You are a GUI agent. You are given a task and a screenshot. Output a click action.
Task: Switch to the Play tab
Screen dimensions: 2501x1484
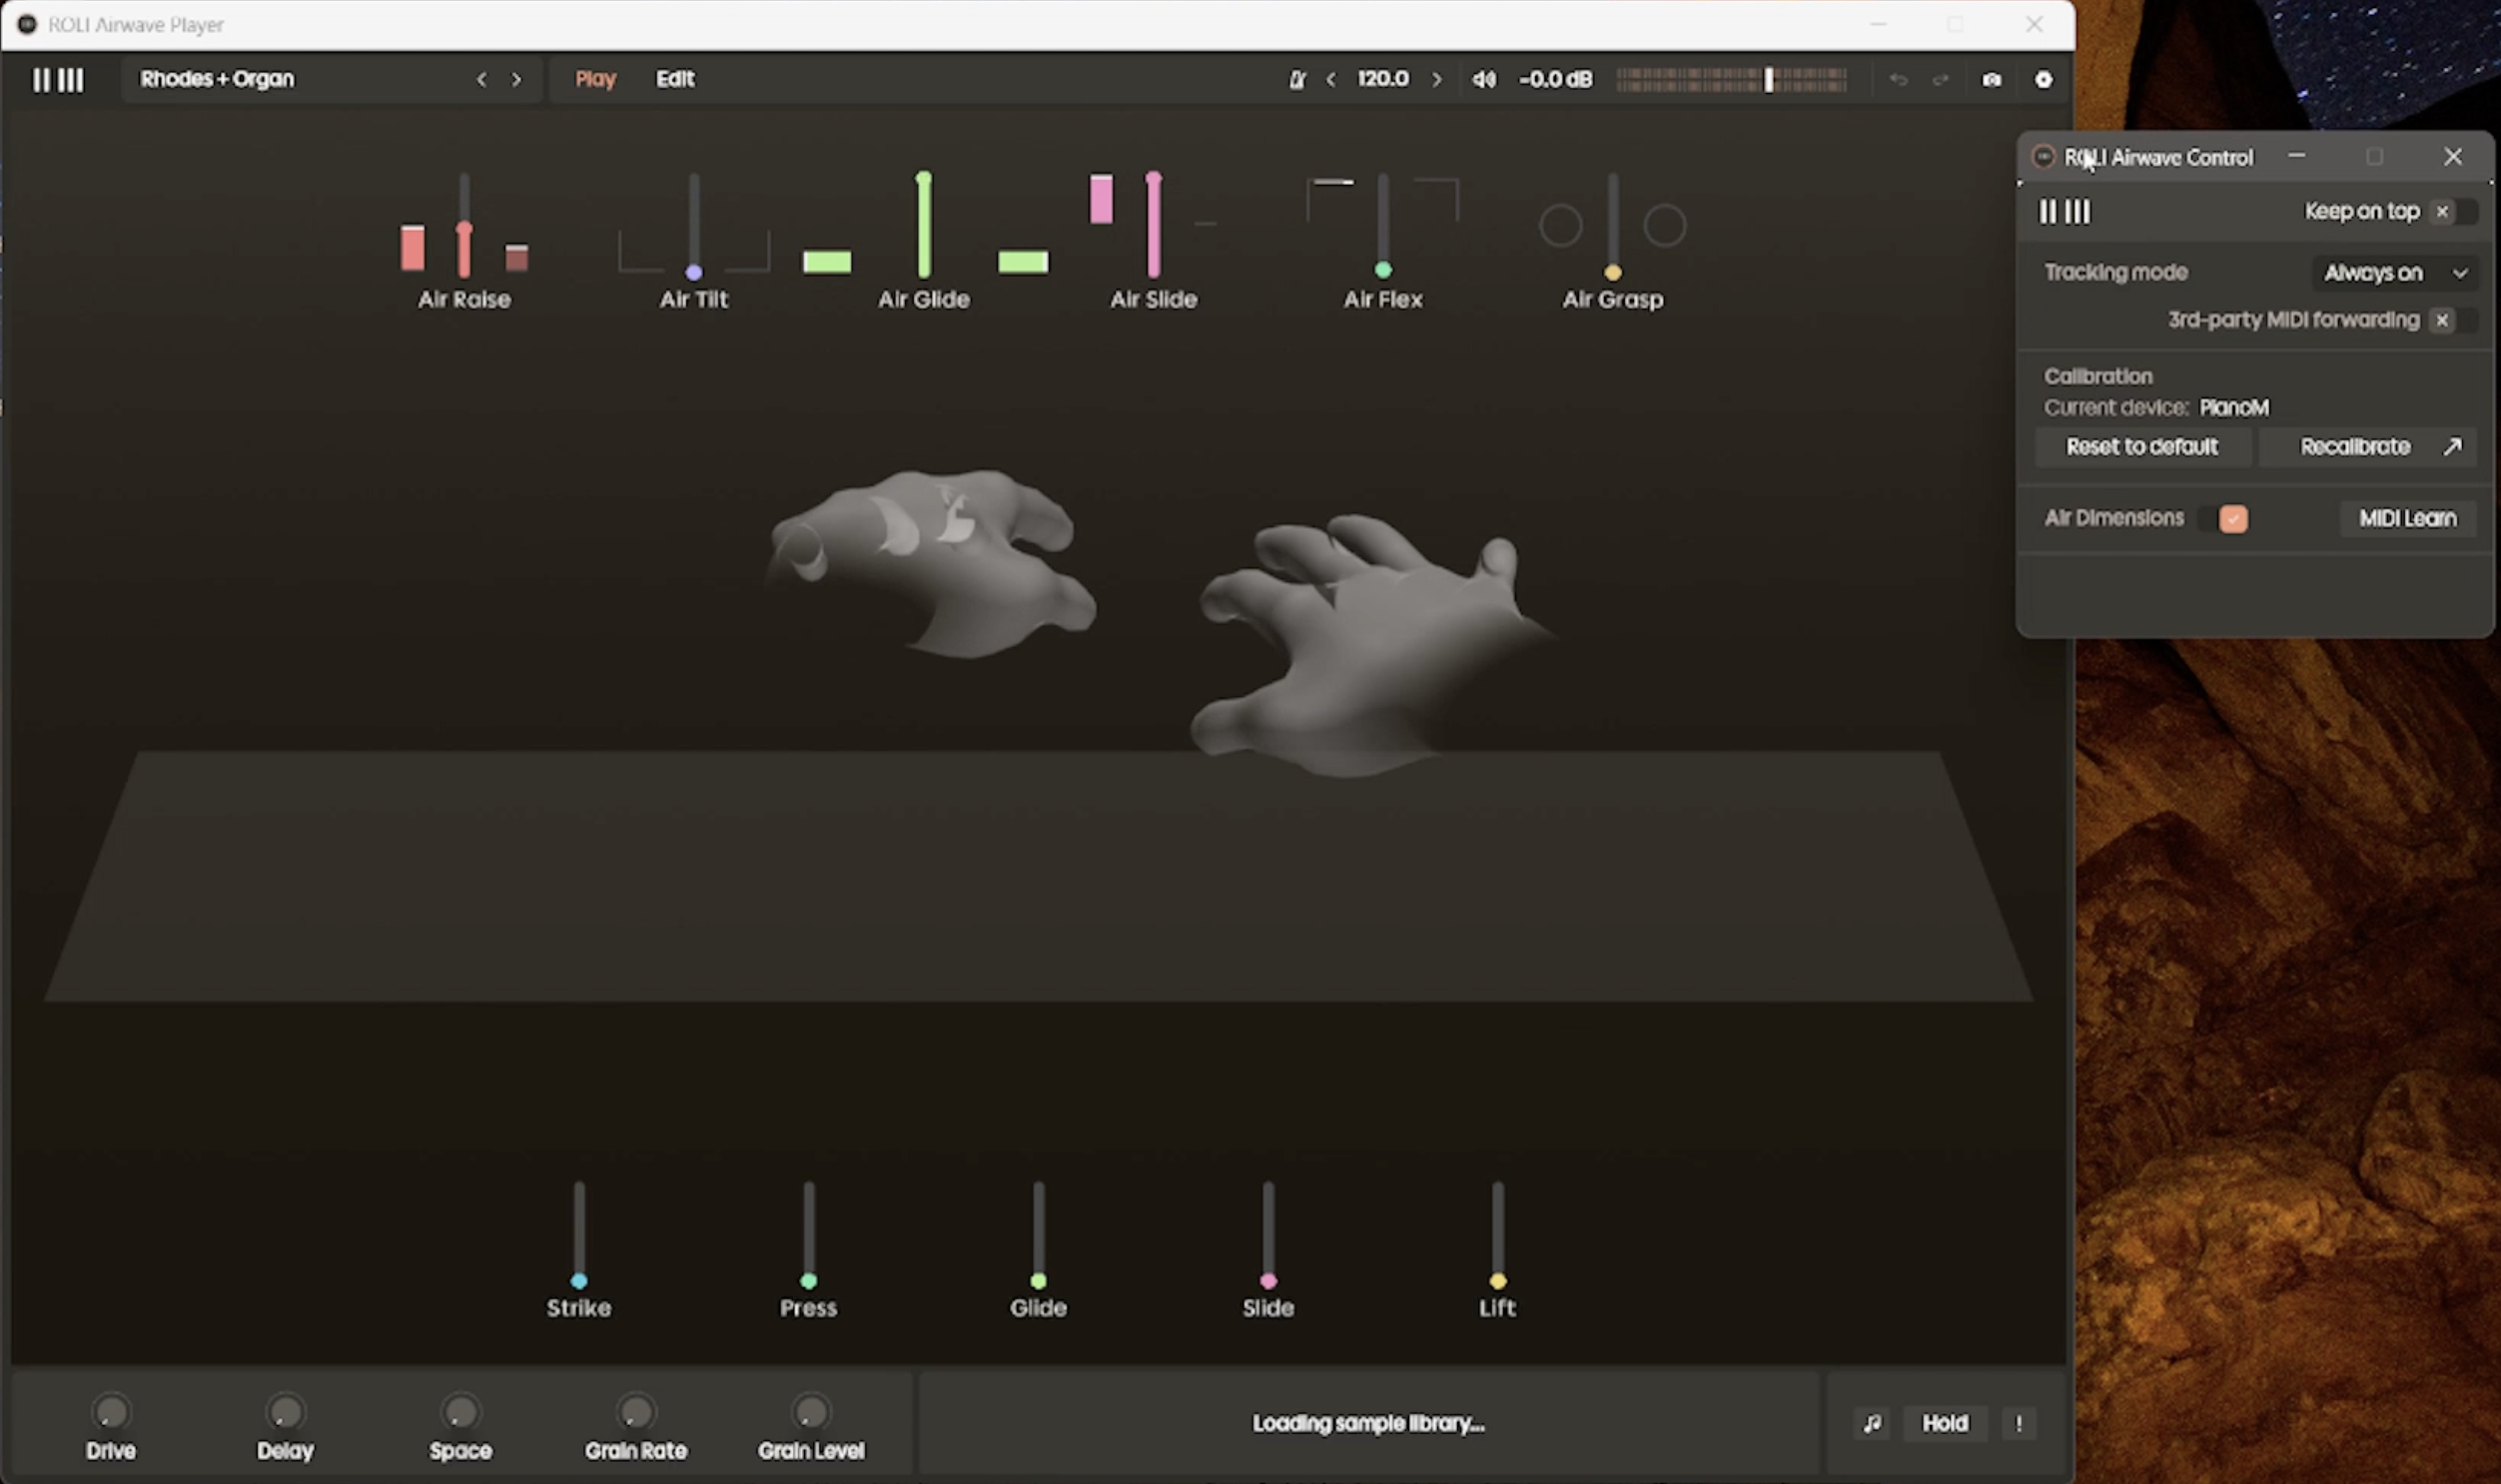pyautogui.click(x=595, y=79)
